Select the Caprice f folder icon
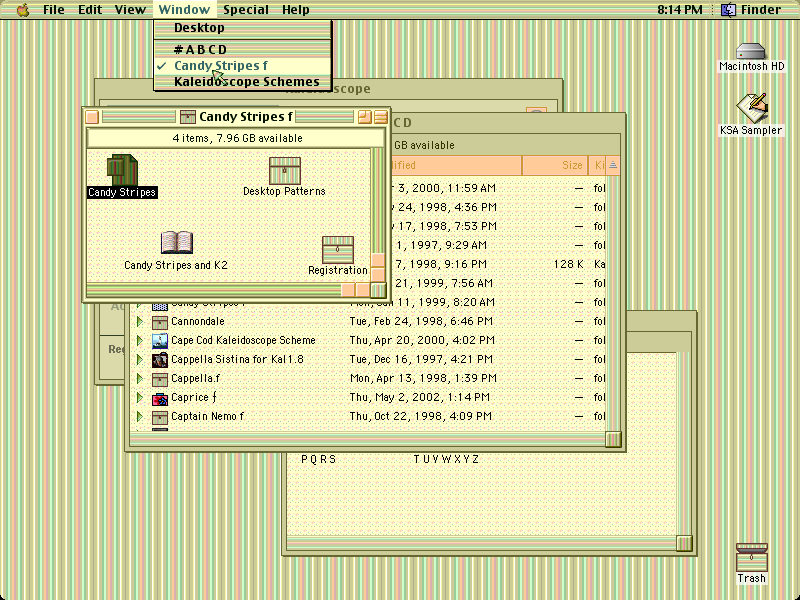Screen dimensions: 800x600 pyautogui.click(x=160, y=398)
